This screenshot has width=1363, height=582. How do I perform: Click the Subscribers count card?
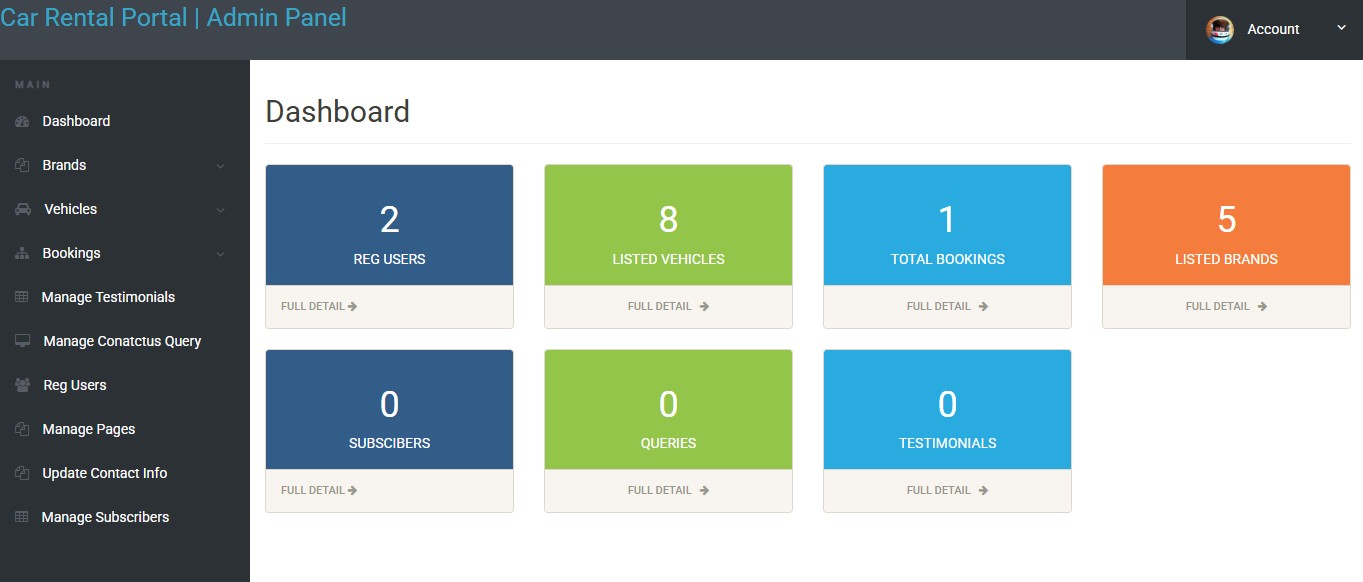pyautogui.click(x=389, y=409)
